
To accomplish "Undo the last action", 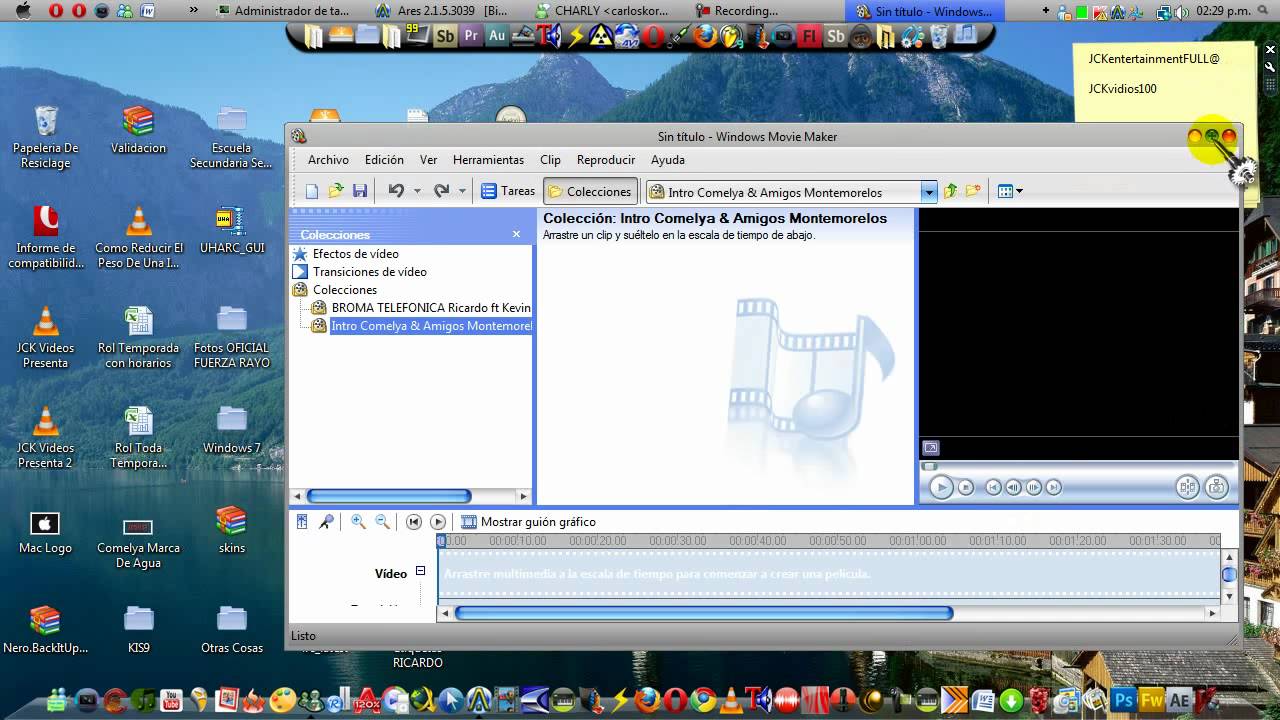I will click(x=396, y=191).
